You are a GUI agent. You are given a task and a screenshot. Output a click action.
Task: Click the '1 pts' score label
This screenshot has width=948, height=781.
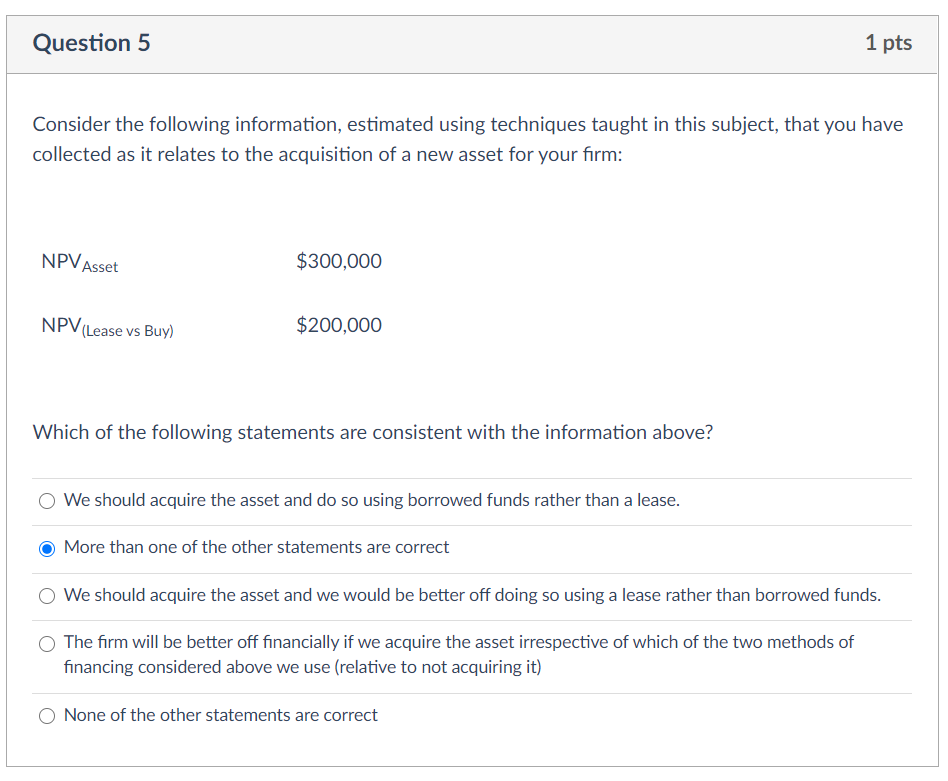(x=888, y=43)
